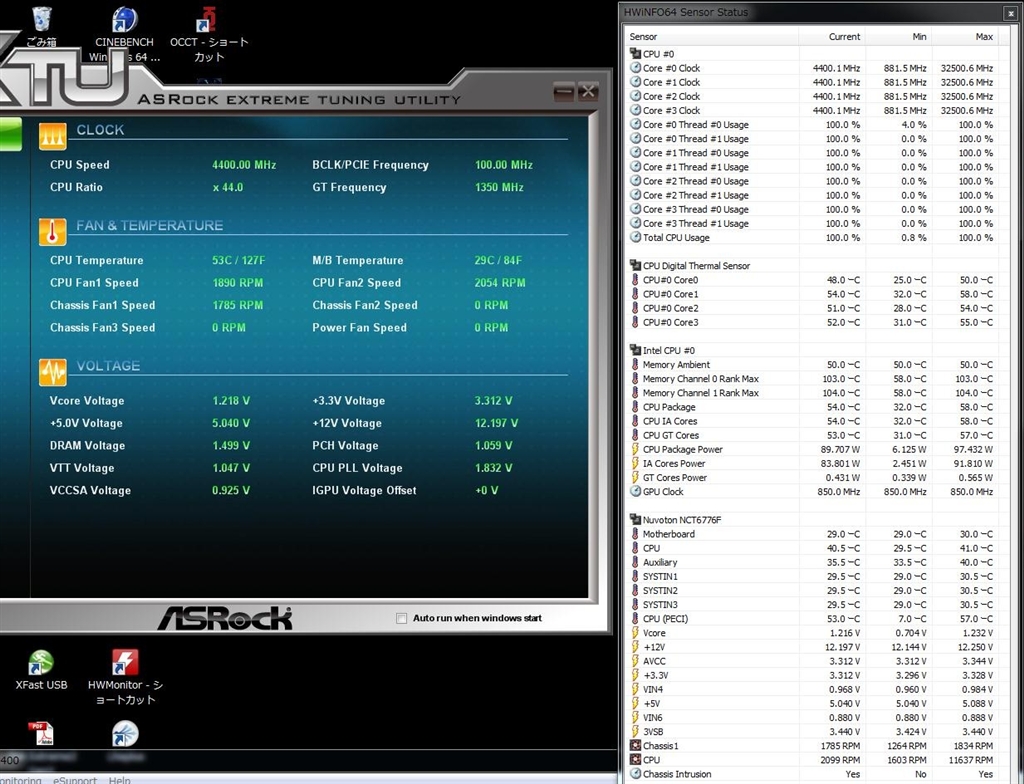Click the CPU PLL Voltage value 1.832 V
The width and height of the screenshot is (1024, 784).
tap(493, 468)
